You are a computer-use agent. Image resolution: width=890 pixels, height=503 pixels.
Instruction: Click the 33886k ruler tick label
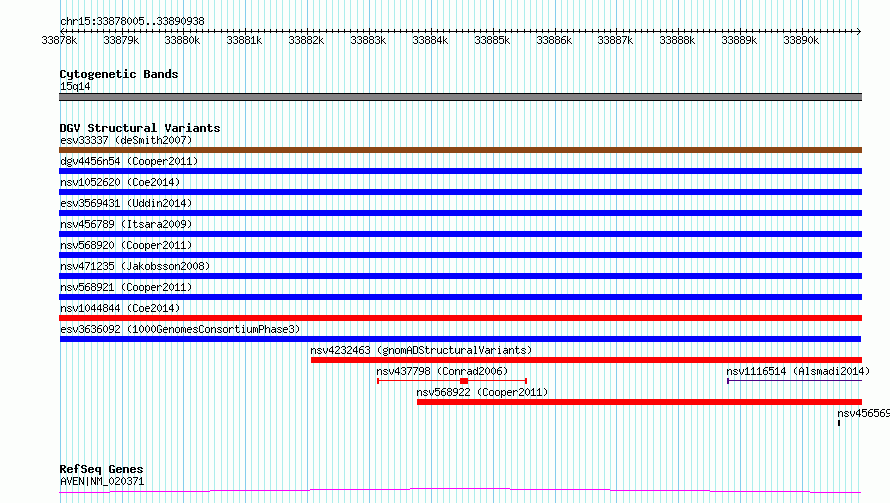coord(554,40)
